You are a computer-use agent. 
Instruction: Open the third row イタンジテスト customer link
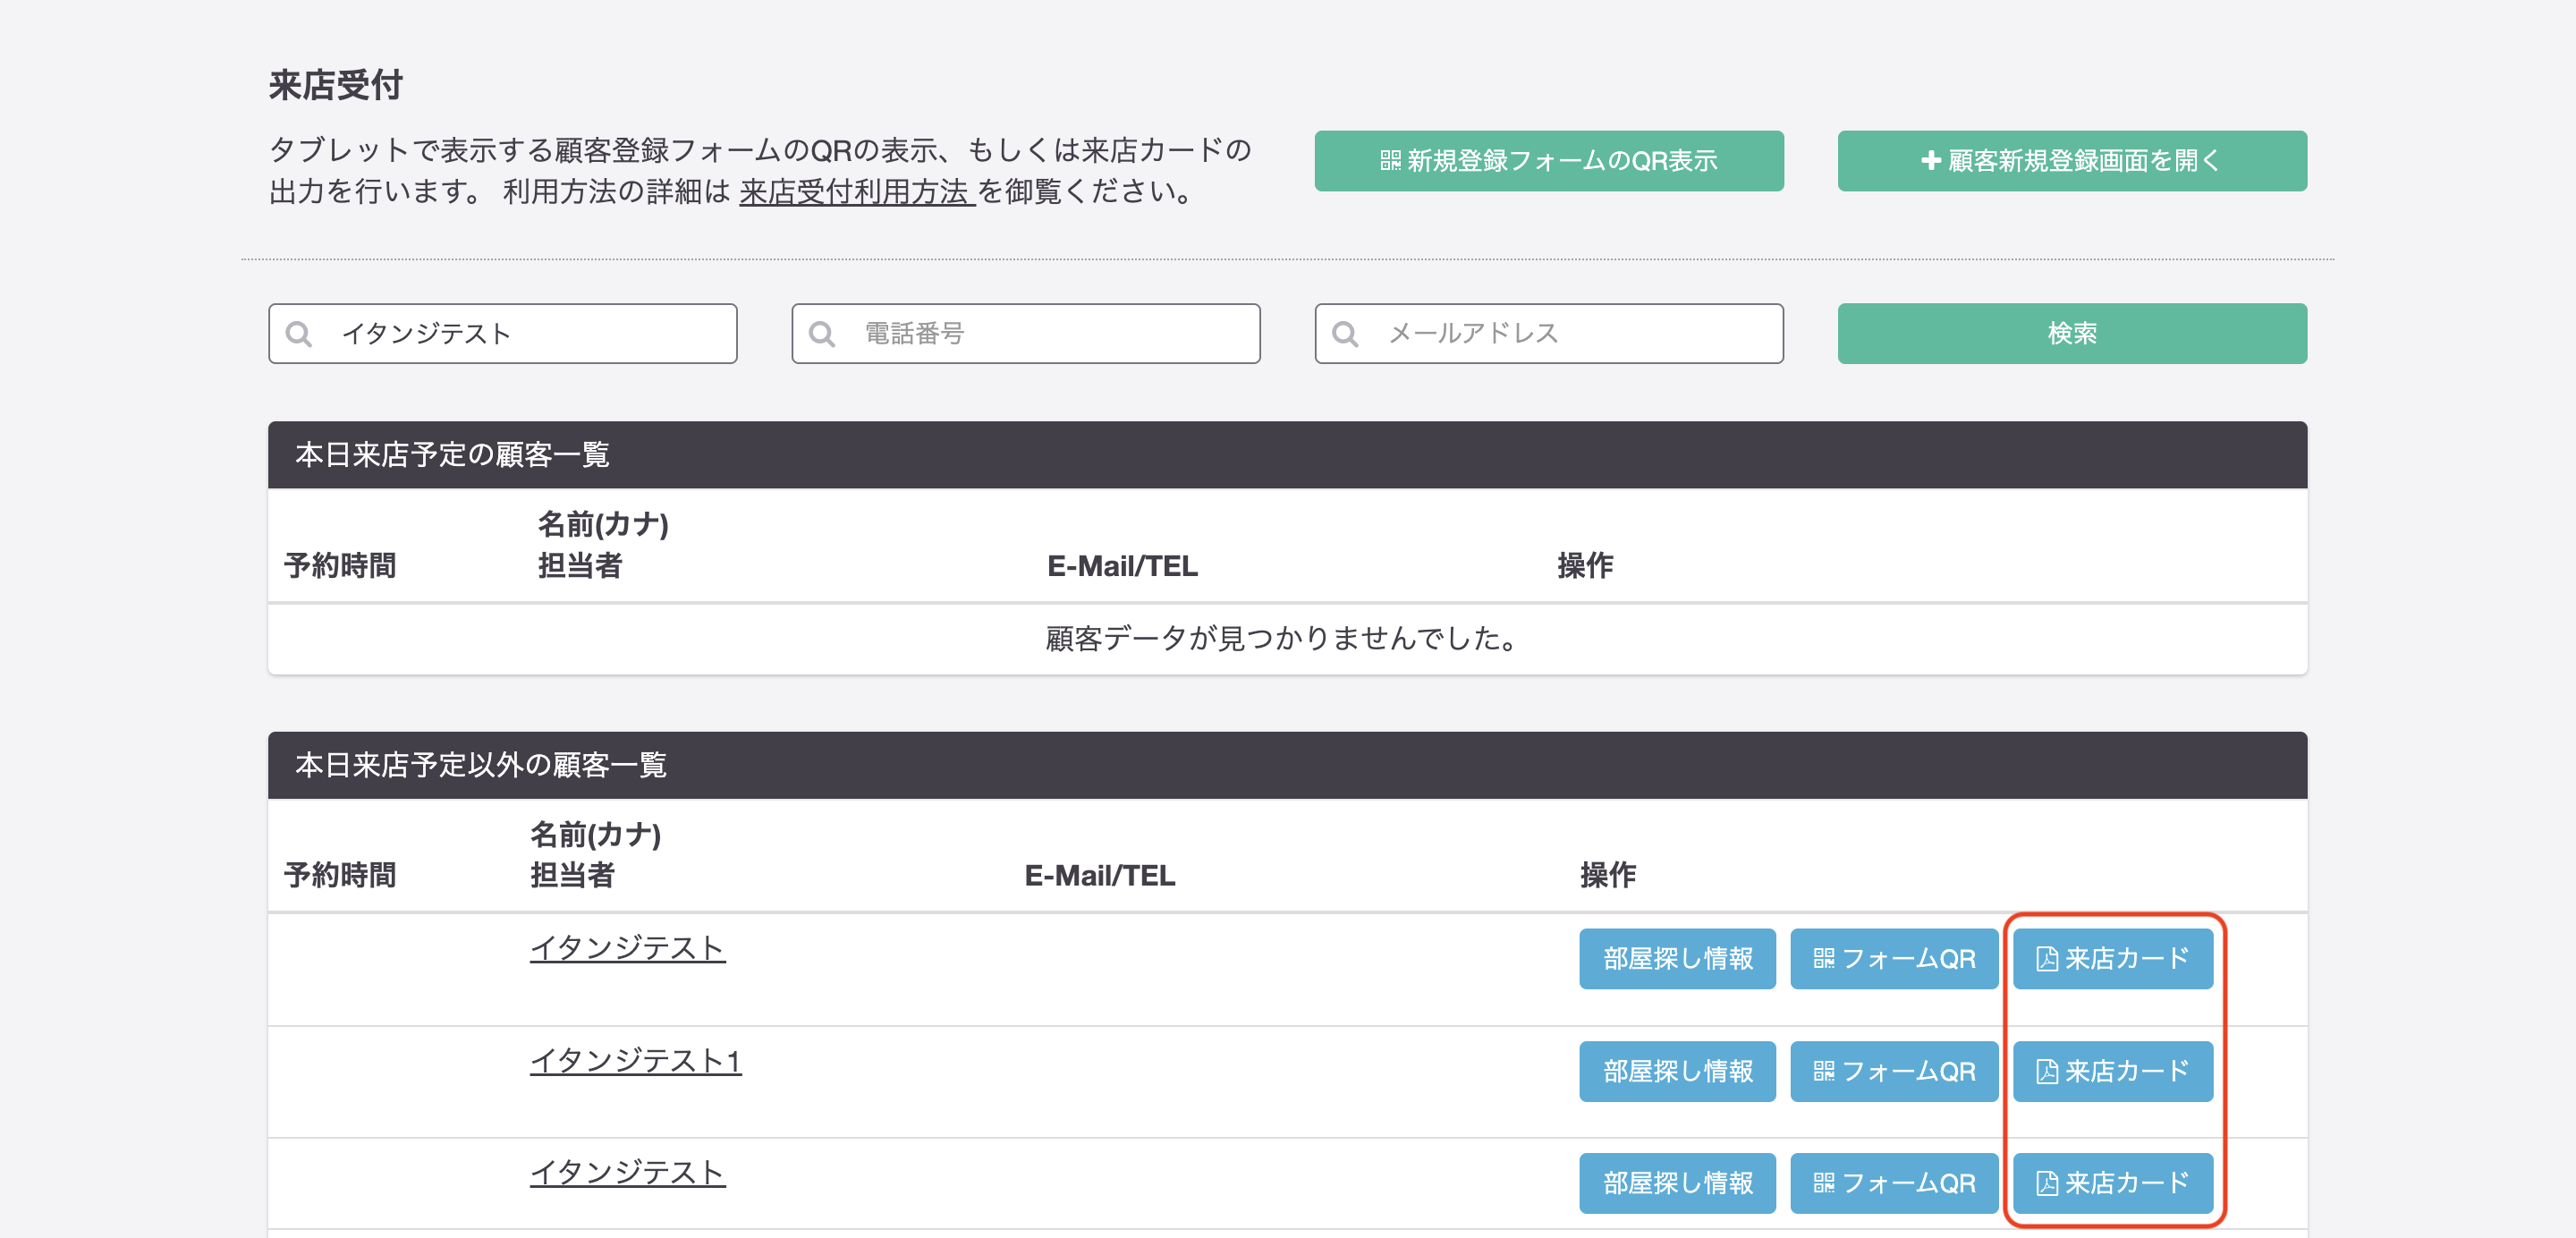[627, 1171]
